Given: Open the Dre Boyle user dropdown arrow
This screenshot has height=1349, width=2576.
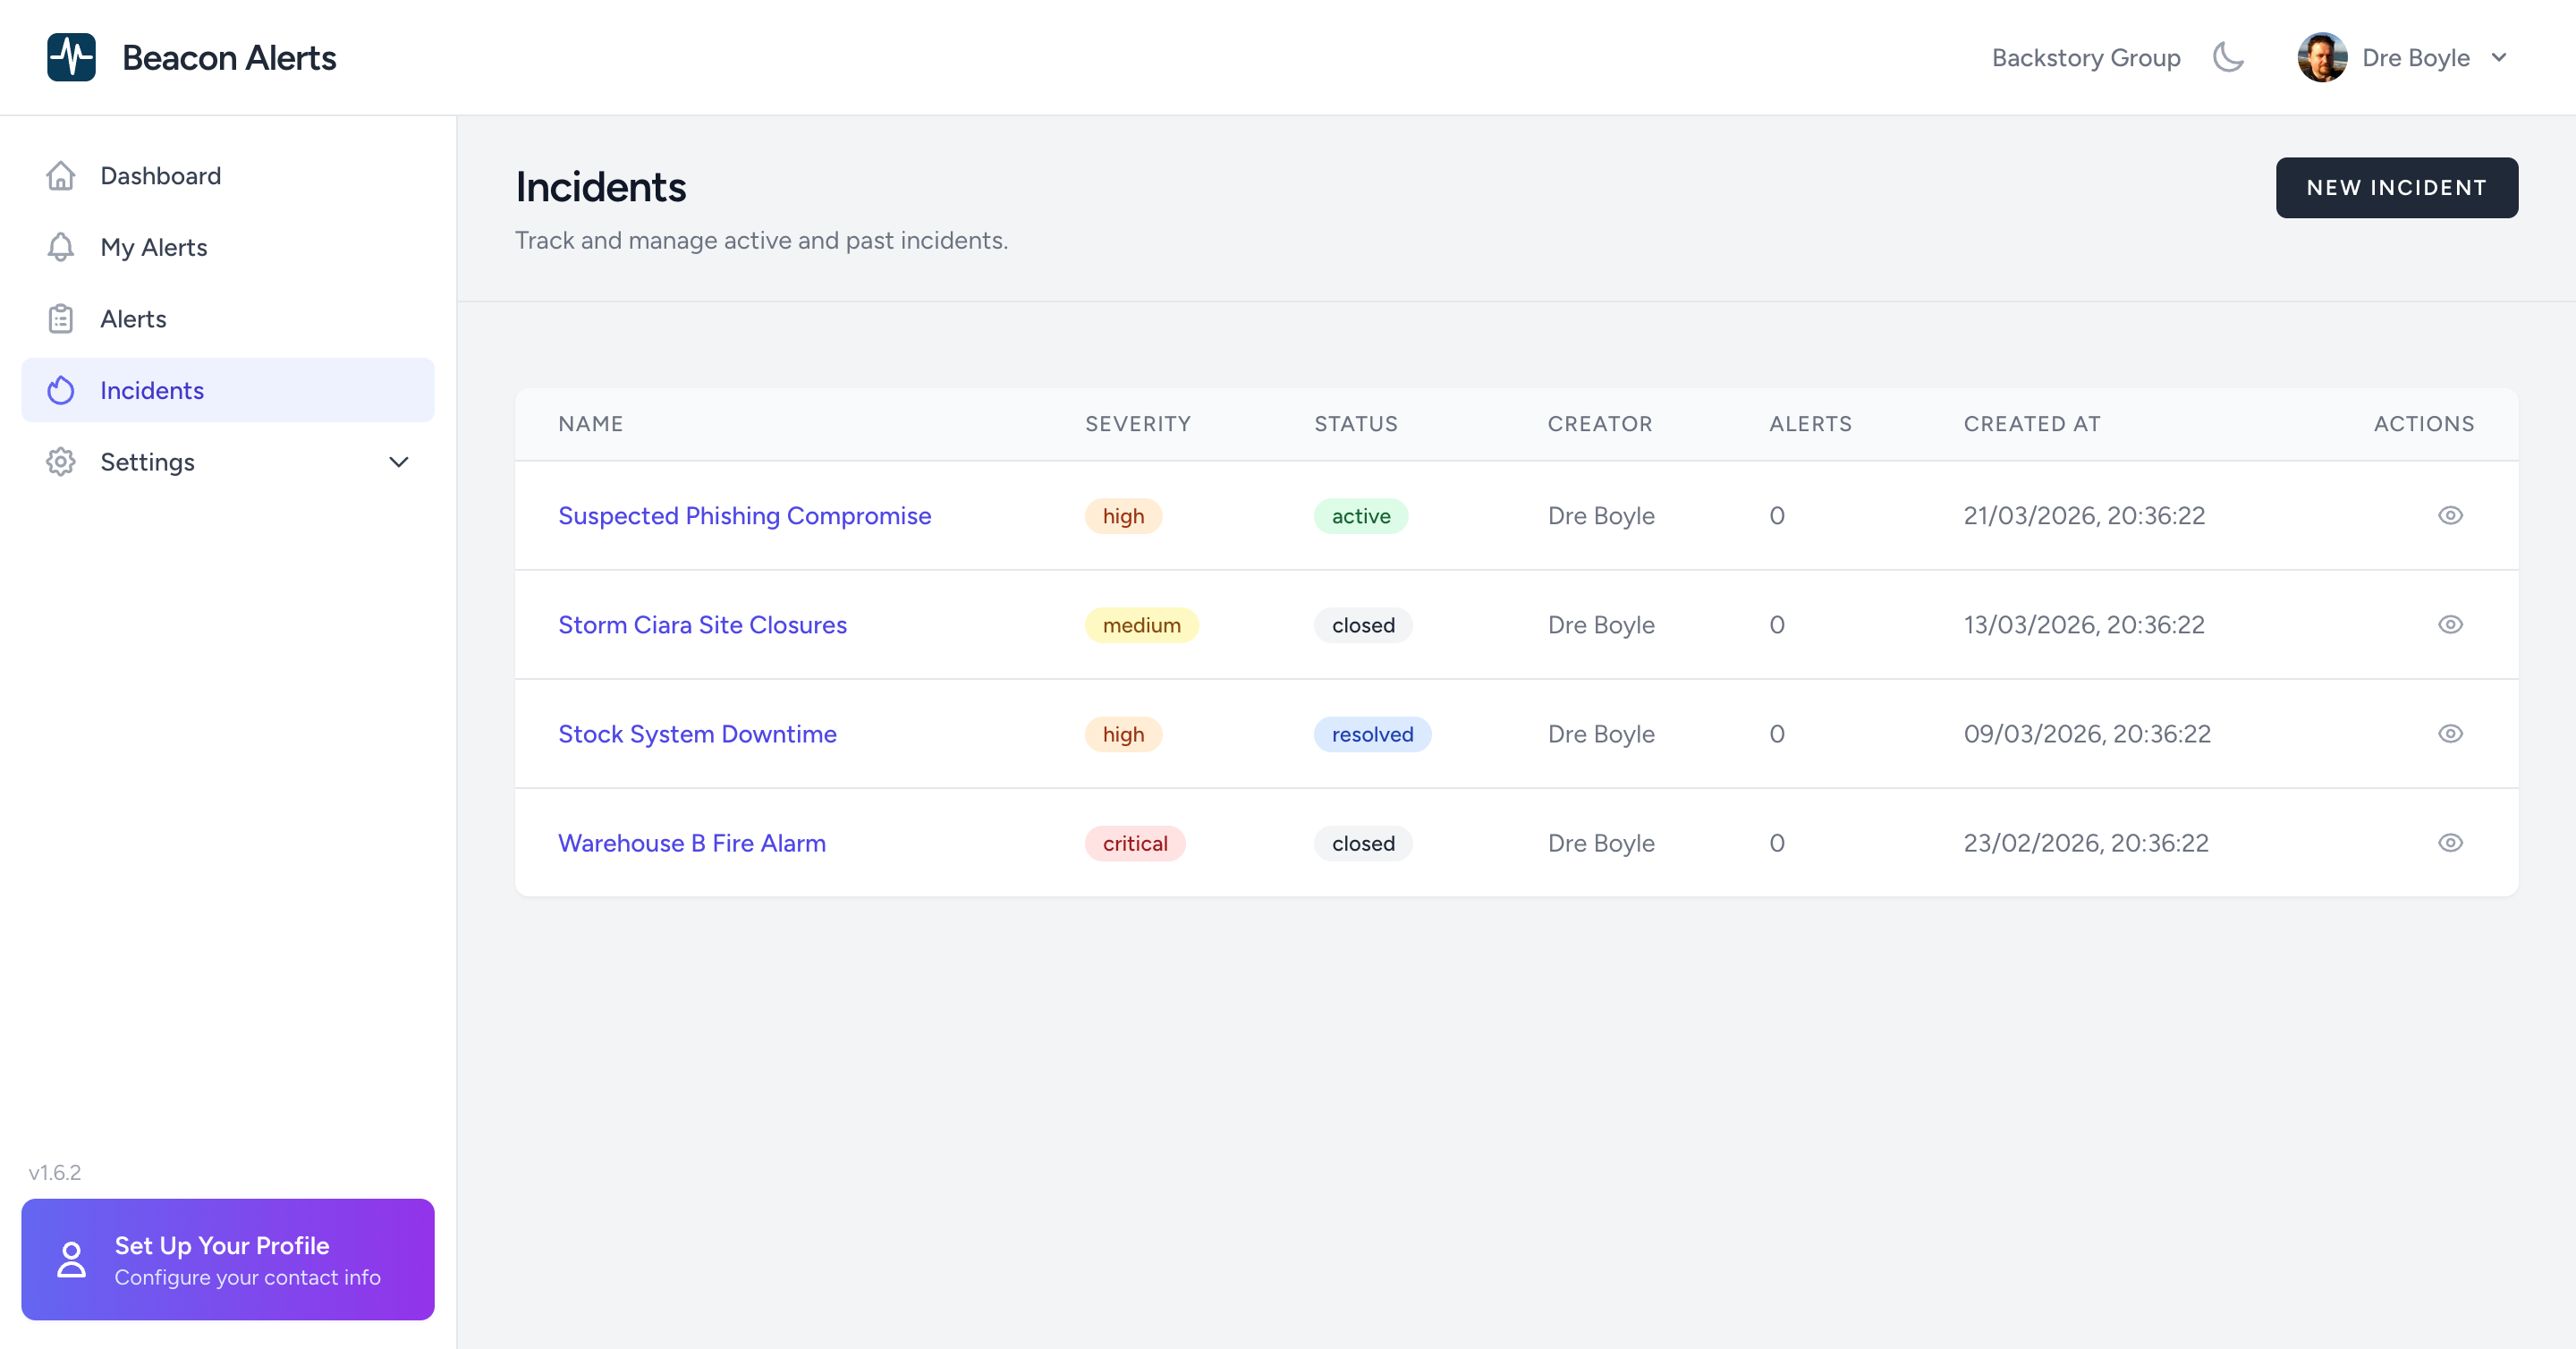Looking at the screenshot, I should [2499, 57].
